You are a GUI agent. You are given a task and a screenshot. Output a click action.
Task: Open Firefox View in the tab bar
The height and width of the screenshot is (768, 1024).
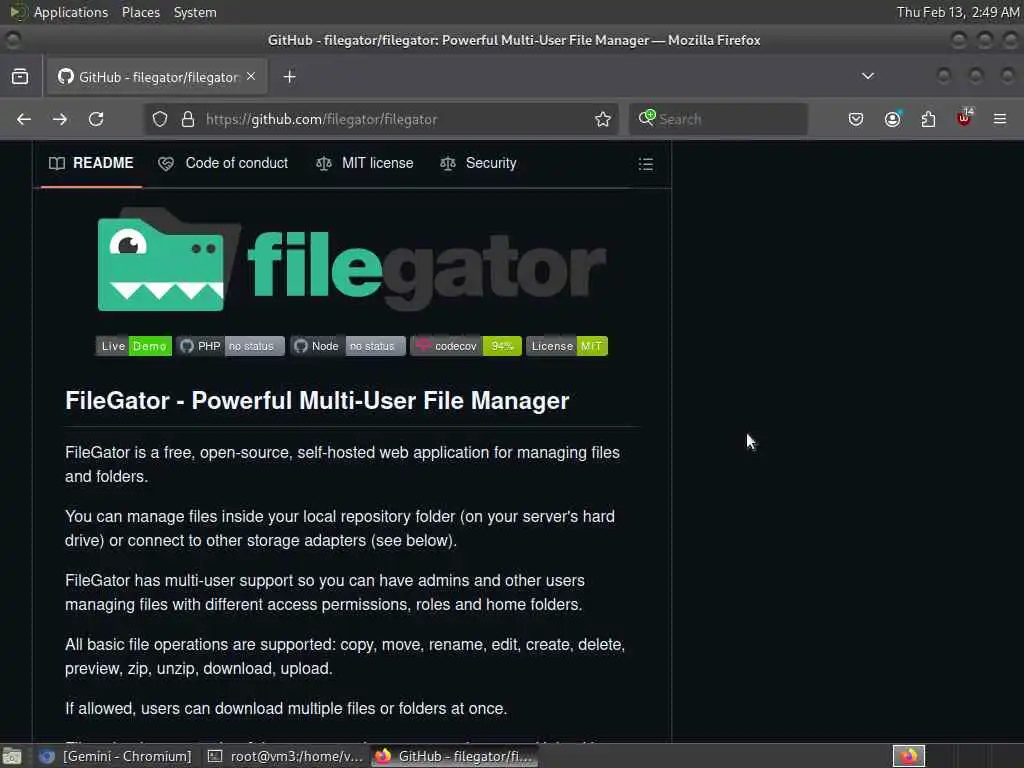click(x=20, y=76)
